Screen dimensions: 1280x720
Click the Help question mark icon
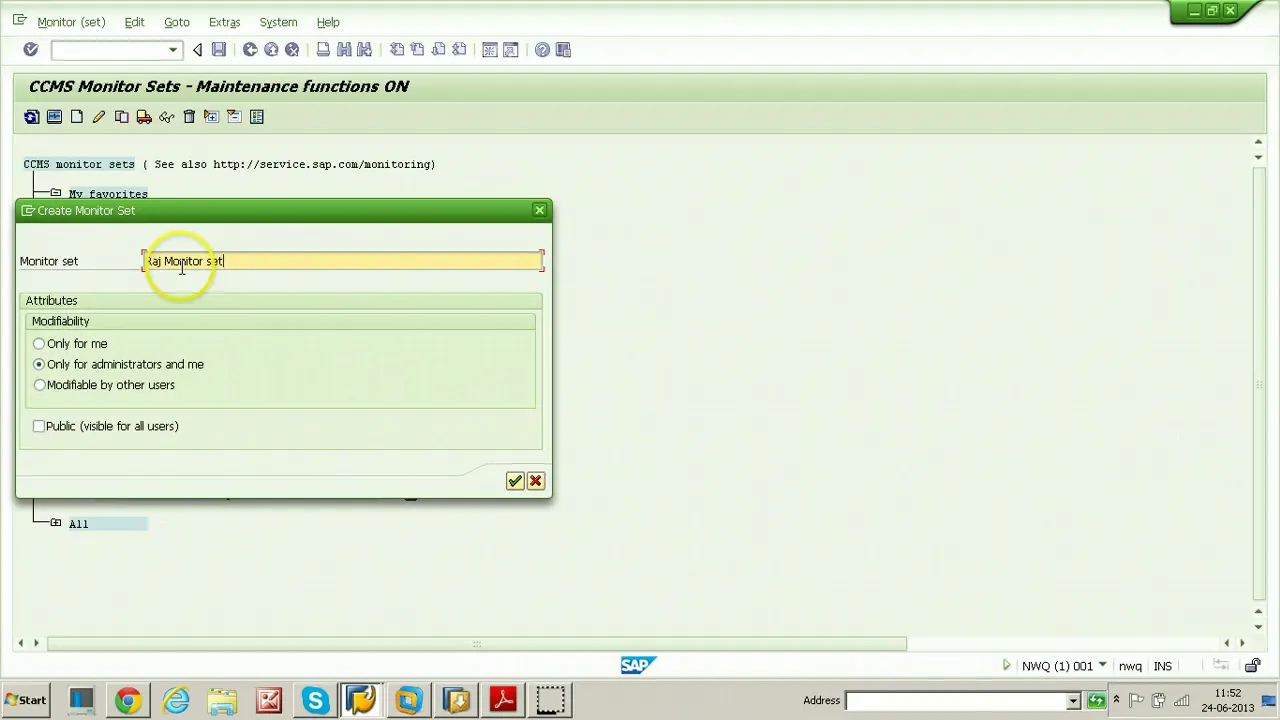[542, 49]
